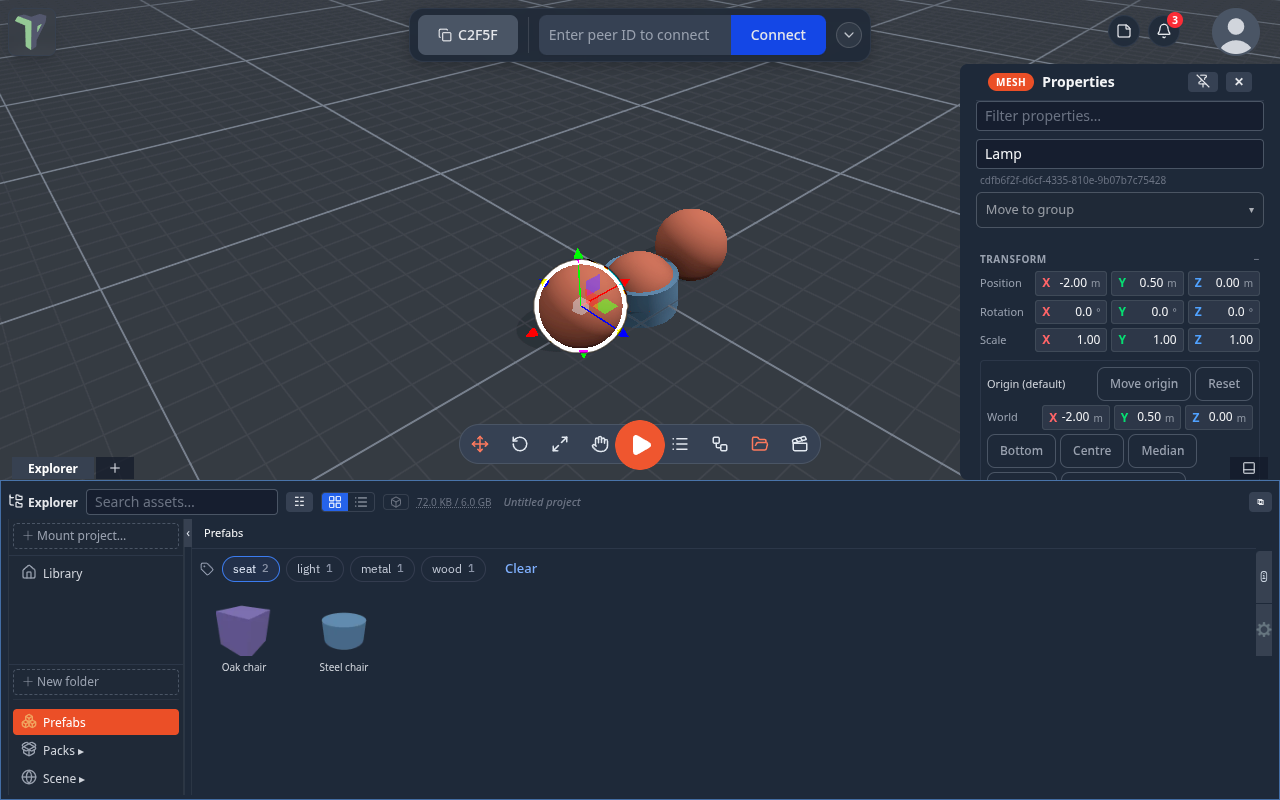Click the Filter properties field
Image resolution: width=1280 pixels, height=800 pixels.
click(1120, 116)
